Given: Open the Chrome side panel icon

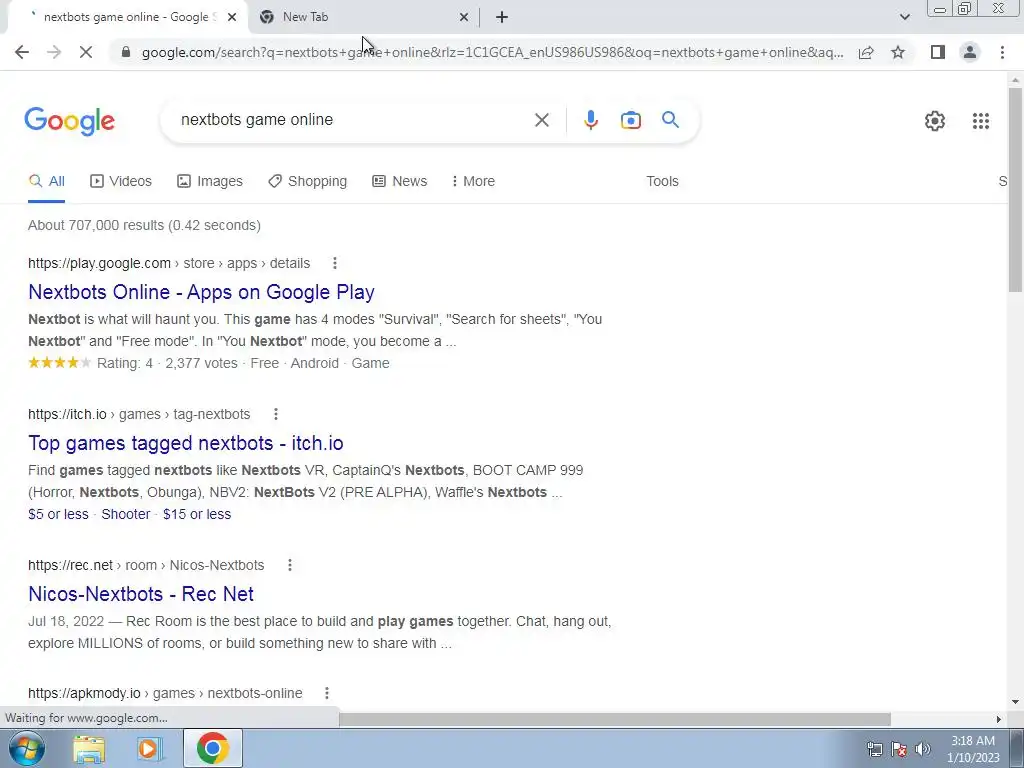Looking at the screenshot, I should click(x=938, y=52).
